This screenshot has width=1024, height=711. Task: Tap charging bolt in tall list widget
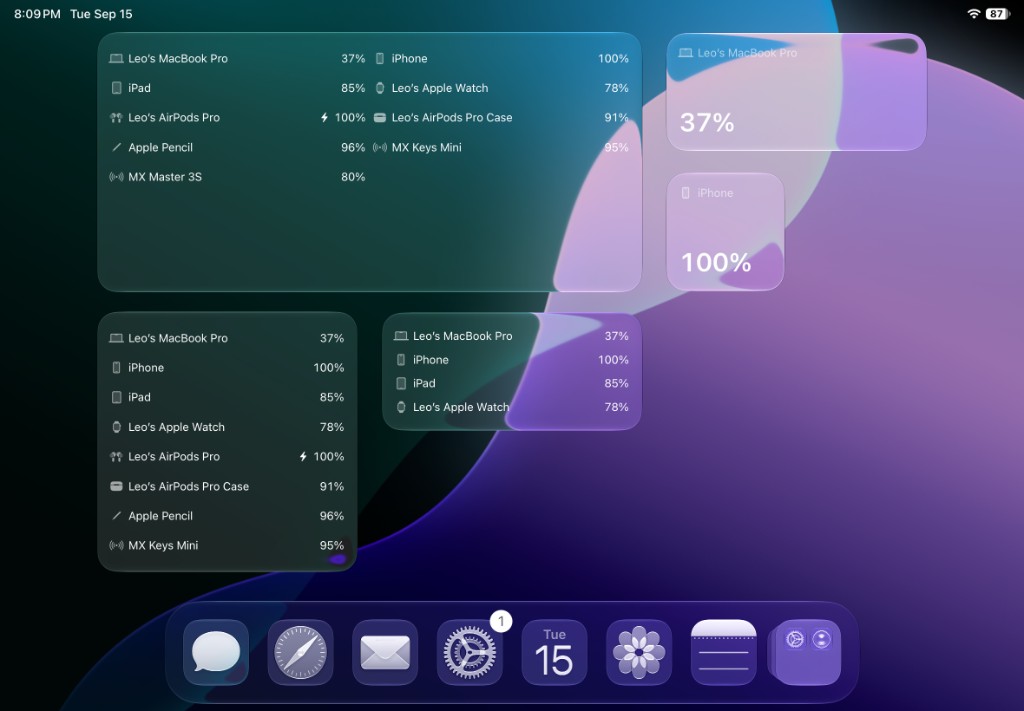click(x=303, y=456)
